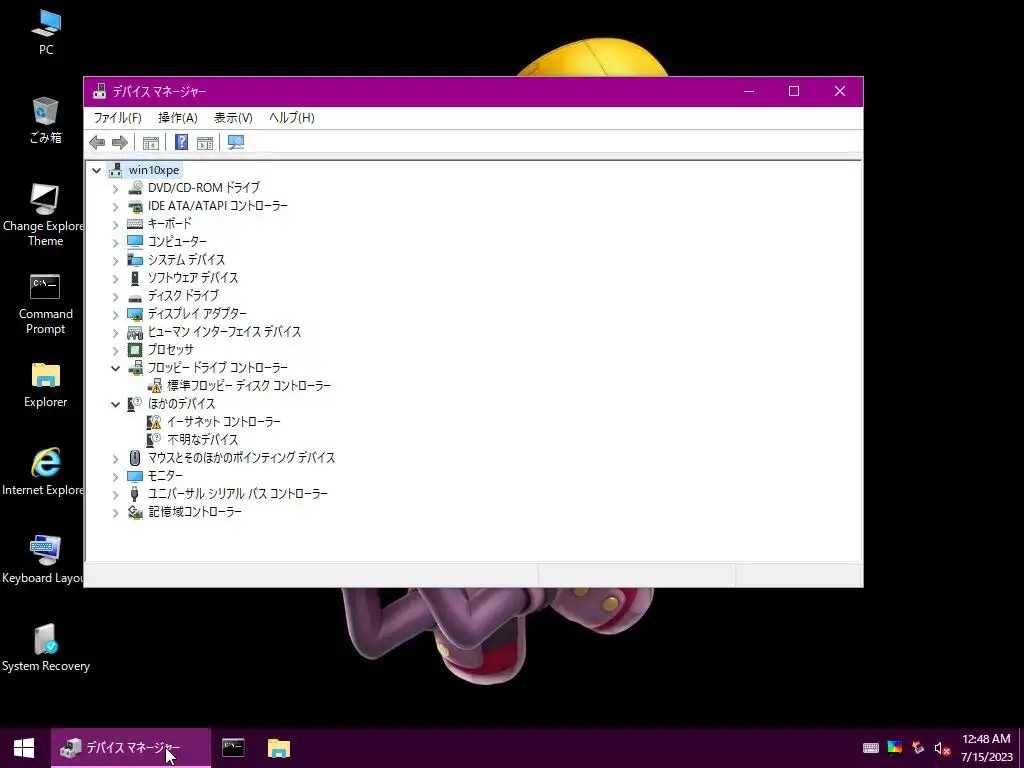This screenshot has width=1024, height=768.
Task: Open the ファイル(F) menu
Action: pyautogui.click(x=118, y=118)
